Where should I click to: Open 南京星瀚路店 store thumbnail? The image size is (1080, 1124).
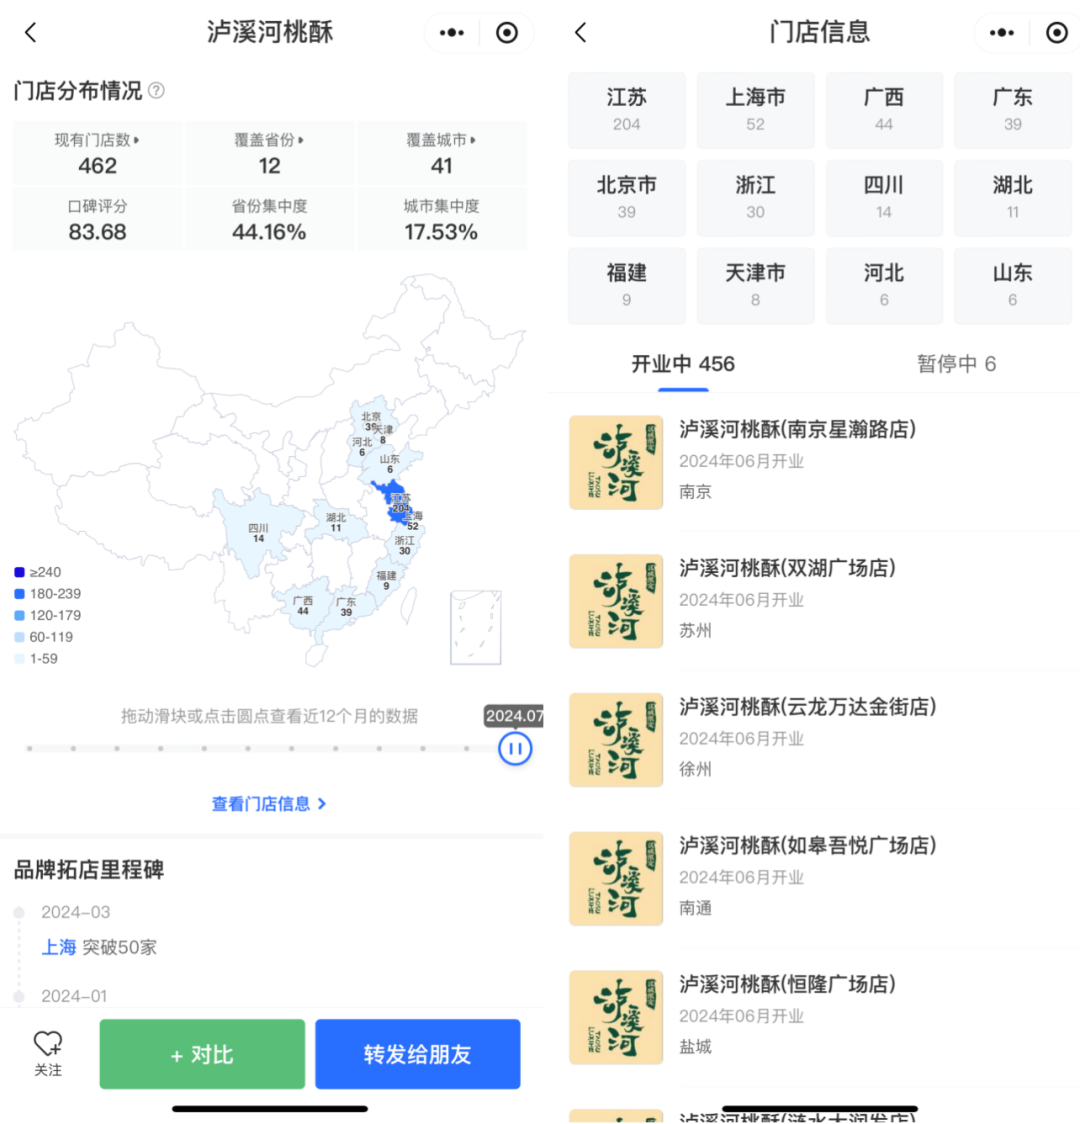click(x=616, y=462)
